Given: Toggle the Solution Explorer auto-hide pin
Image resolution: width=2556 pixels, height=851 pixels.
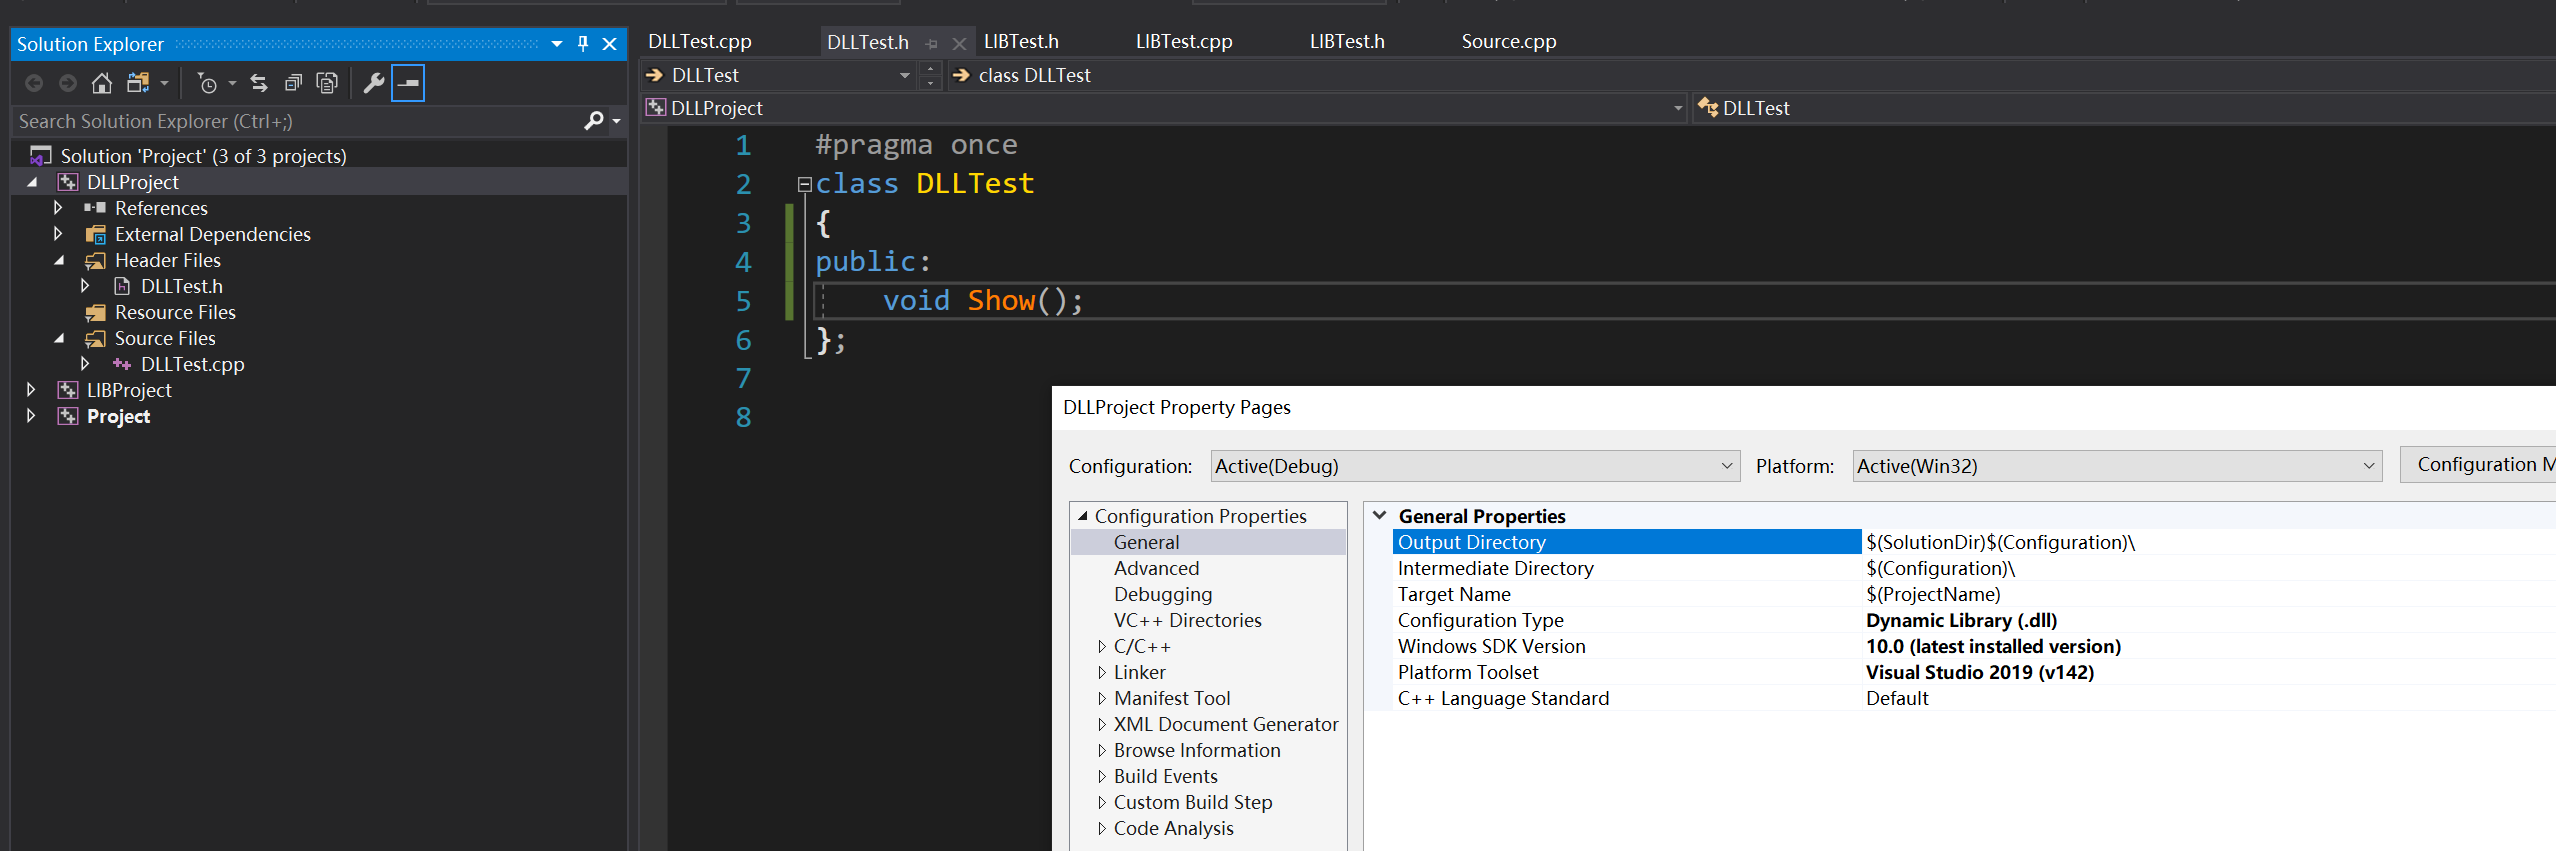Looking at the screenshot, I should (583, 44).
